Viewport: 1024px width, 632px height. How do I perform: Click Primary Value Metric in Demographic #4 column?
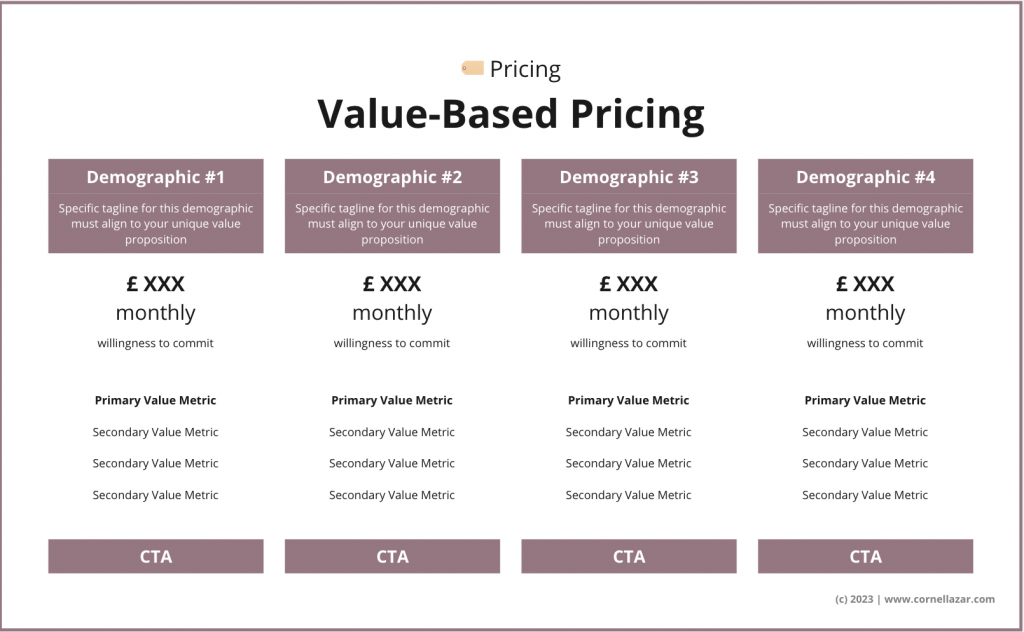865,400
